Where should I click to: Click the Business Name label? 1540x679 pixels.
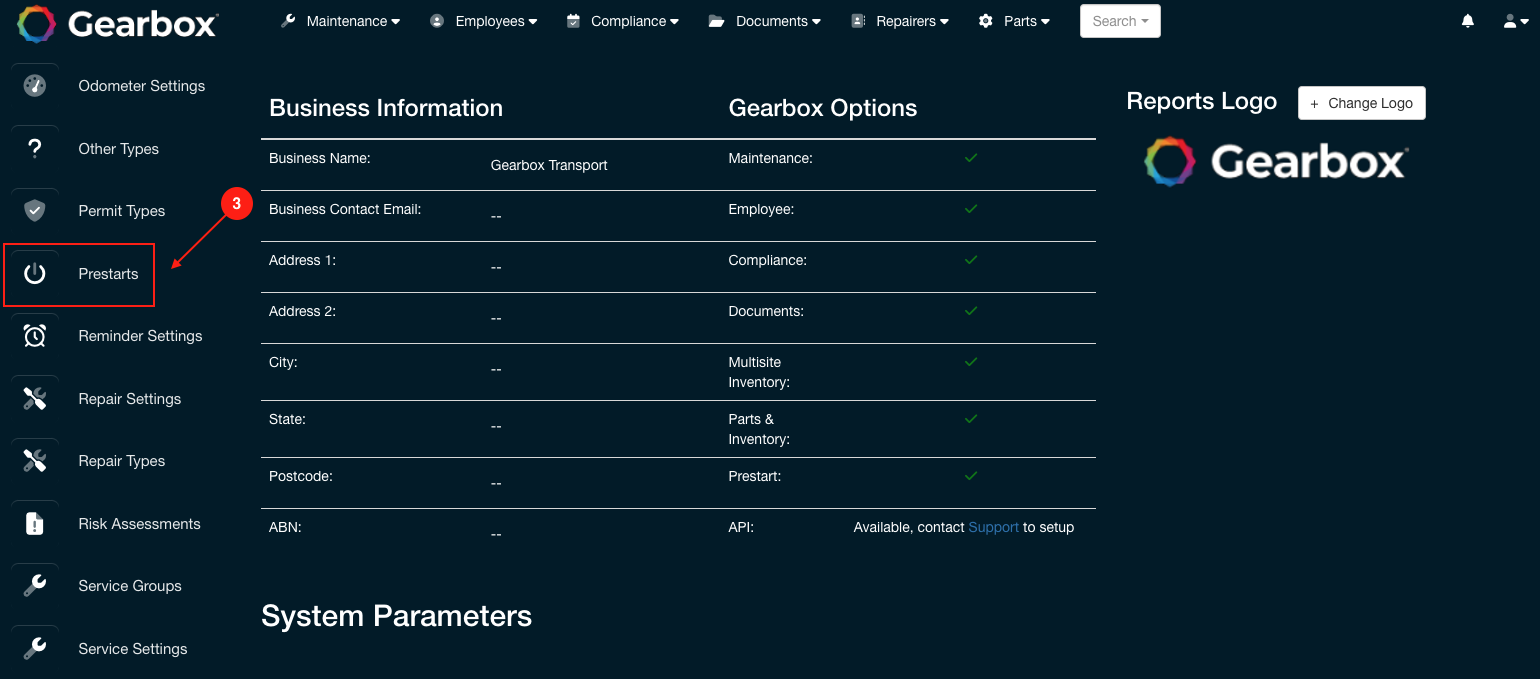(x=320, y=158)
